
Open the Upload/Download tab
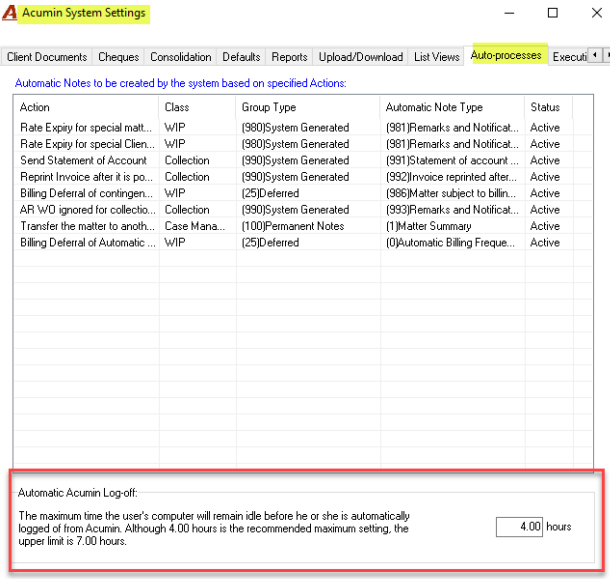click(361, 57)
